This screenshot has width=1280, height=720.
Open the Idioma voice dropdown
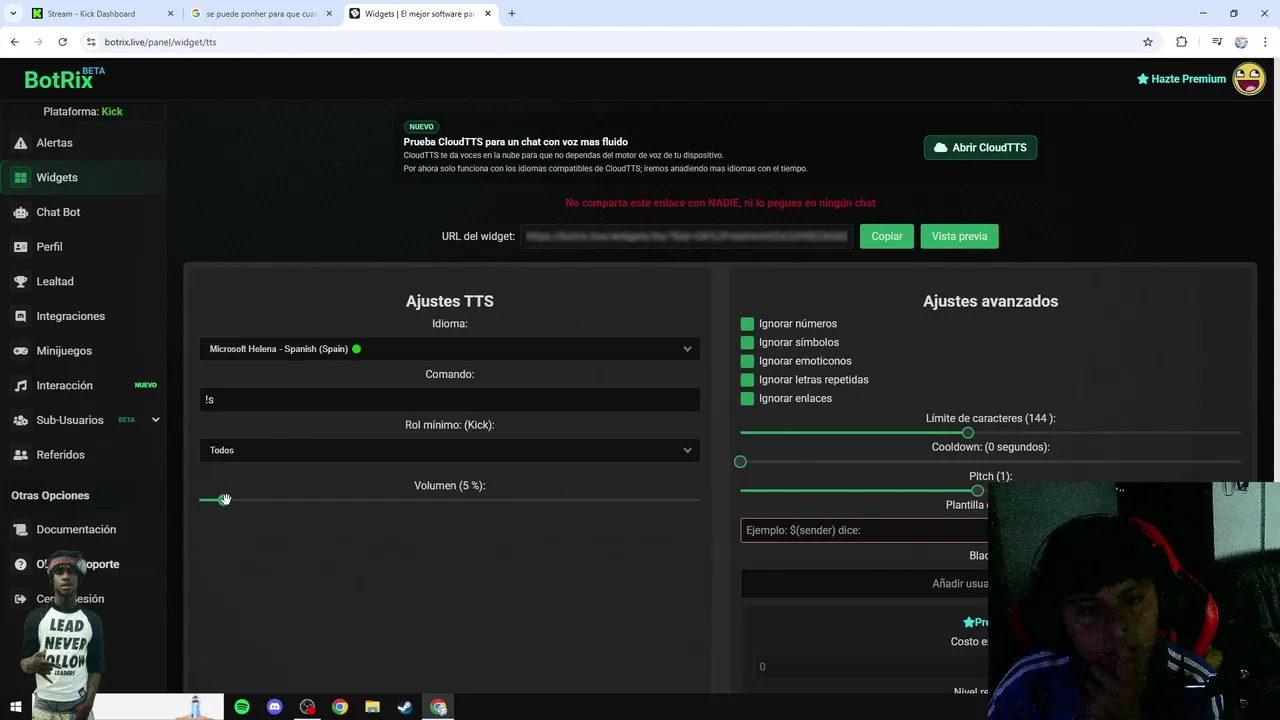click(x=449, y=349)
